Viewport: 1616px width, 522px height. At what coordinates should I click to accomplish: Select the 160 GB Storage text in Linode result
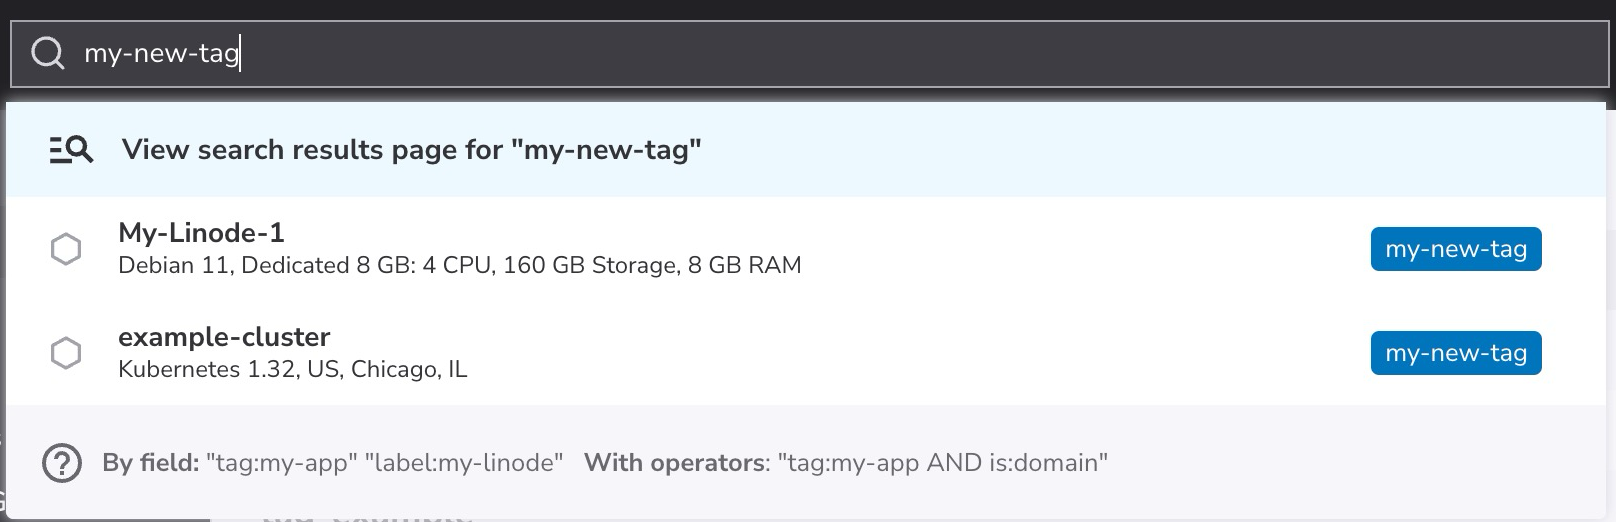591,266
